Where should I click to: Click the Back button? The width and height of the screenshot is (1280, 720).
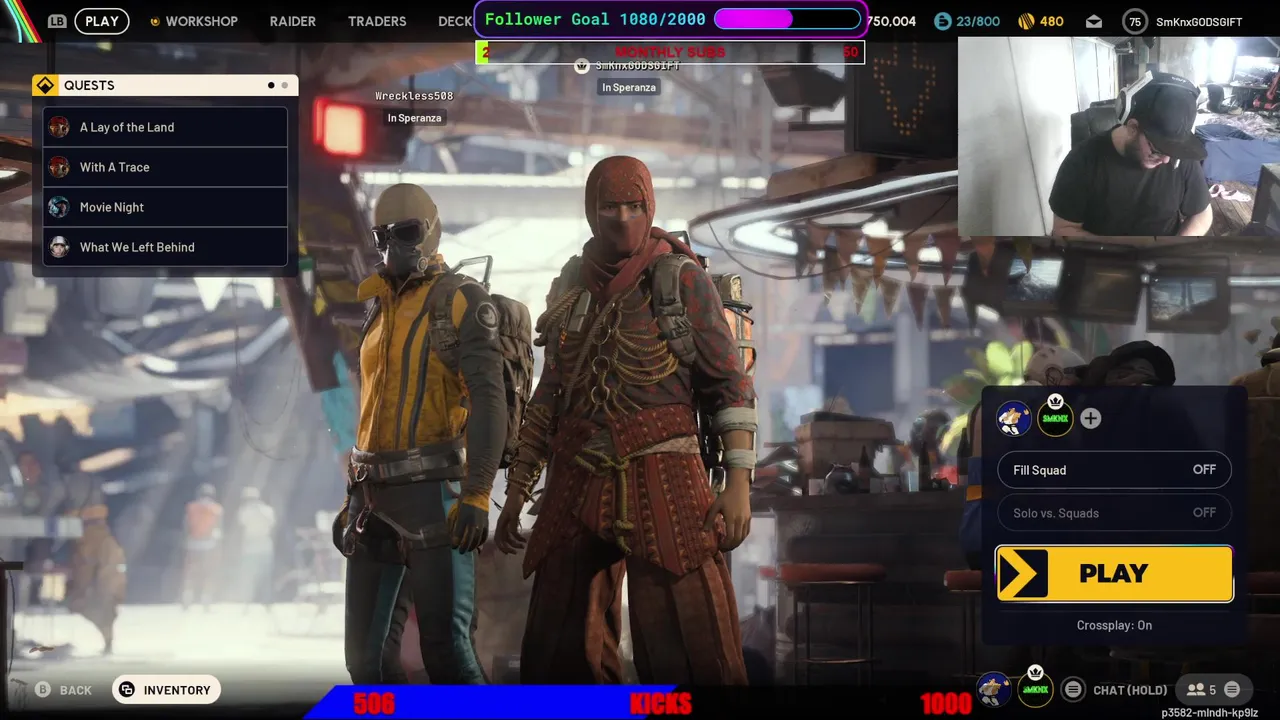tap(64, 690)
